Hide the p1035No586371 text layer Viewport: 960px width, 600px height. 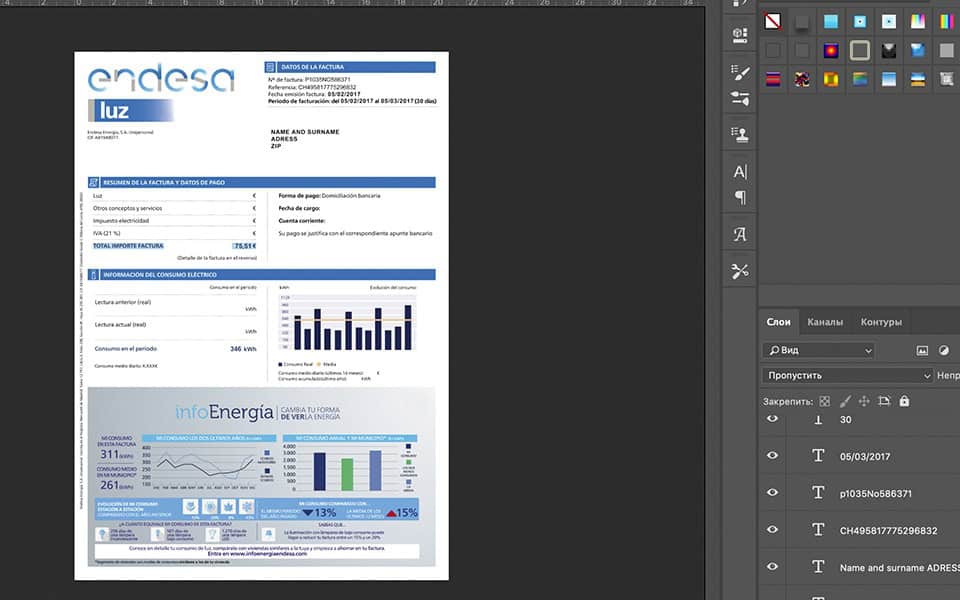pyautogui.click(x=773, y=492)
